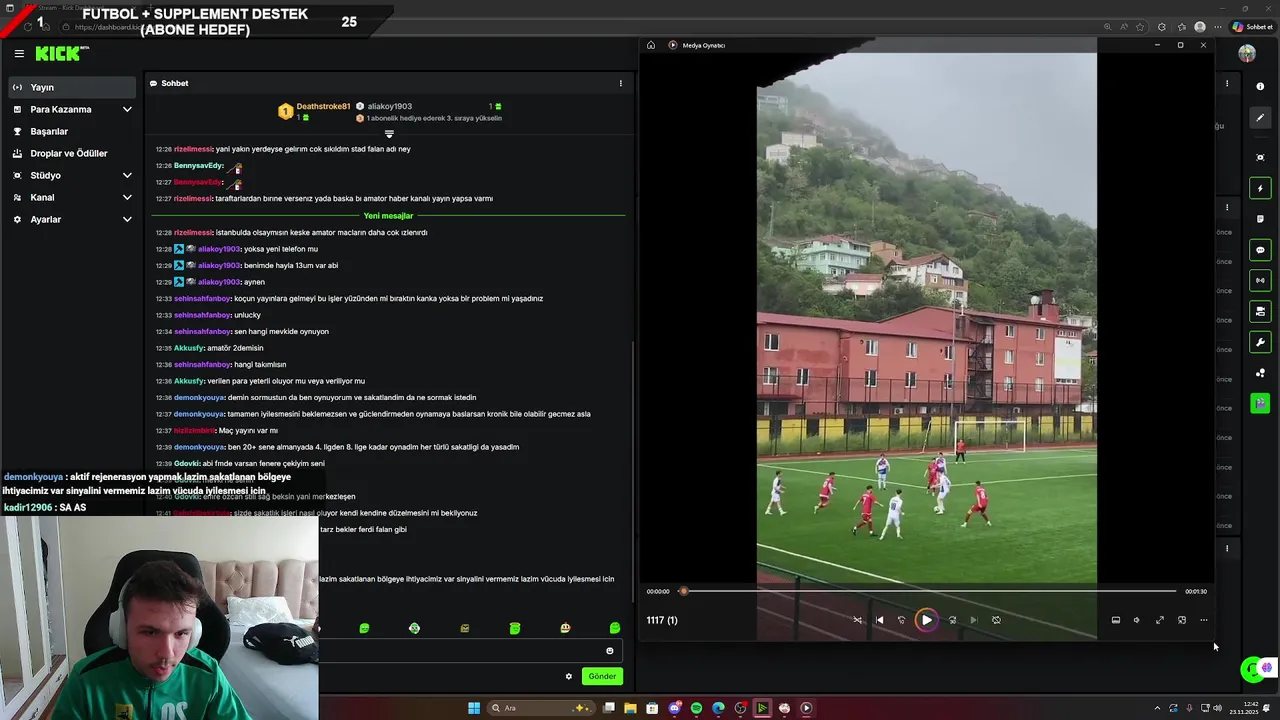Viewport: 1280px width, 720px height.
Task: Click username sehinsahfanboy at 12:34
Action: pos(202,331)
